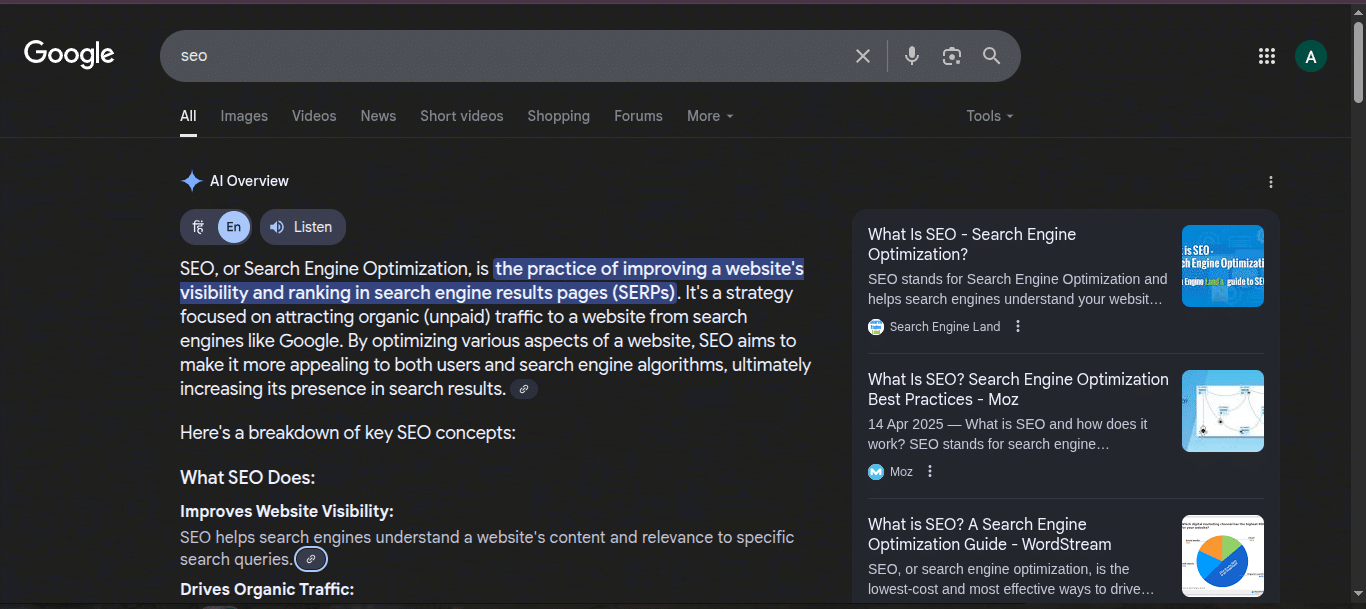Open the Google apps grid

[x=1267, y=56]
